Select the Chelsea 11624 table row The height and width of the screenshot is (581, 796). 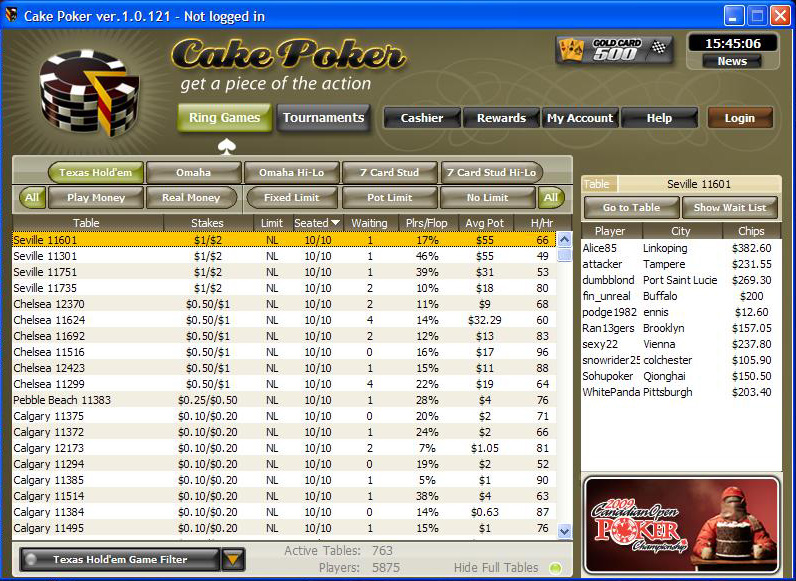coord(284,320)
